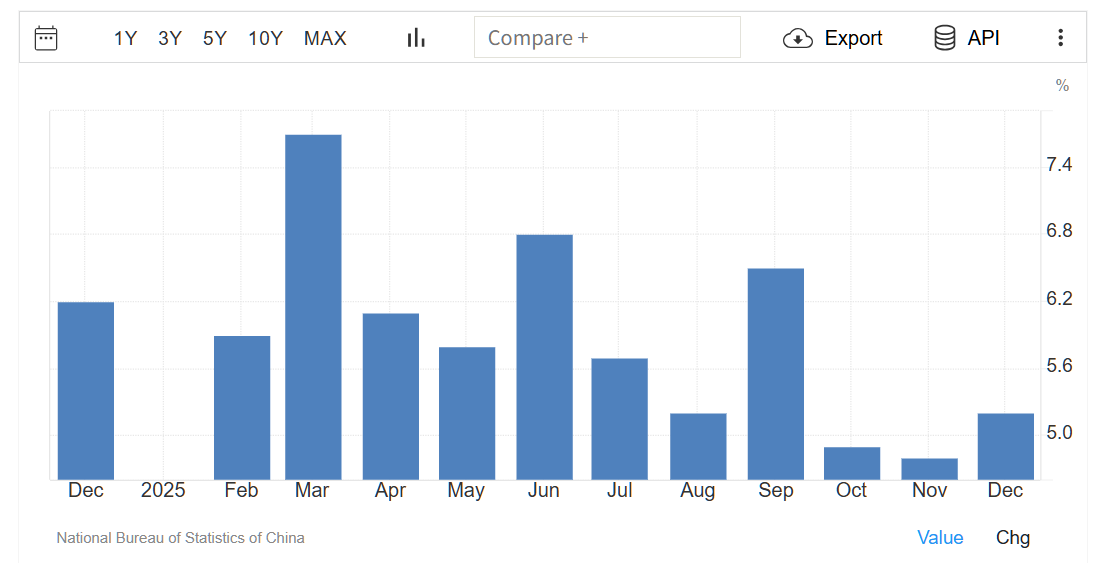Change chart type via bar chart icon
Viewport: 1096px width, 563px height.
[x=416, y=38]
